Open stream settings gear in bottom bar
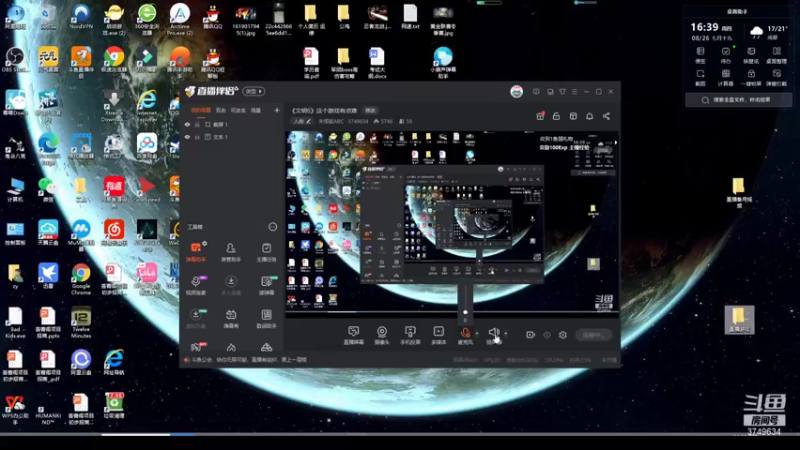The image size is (800, 450). coord(562,335)
